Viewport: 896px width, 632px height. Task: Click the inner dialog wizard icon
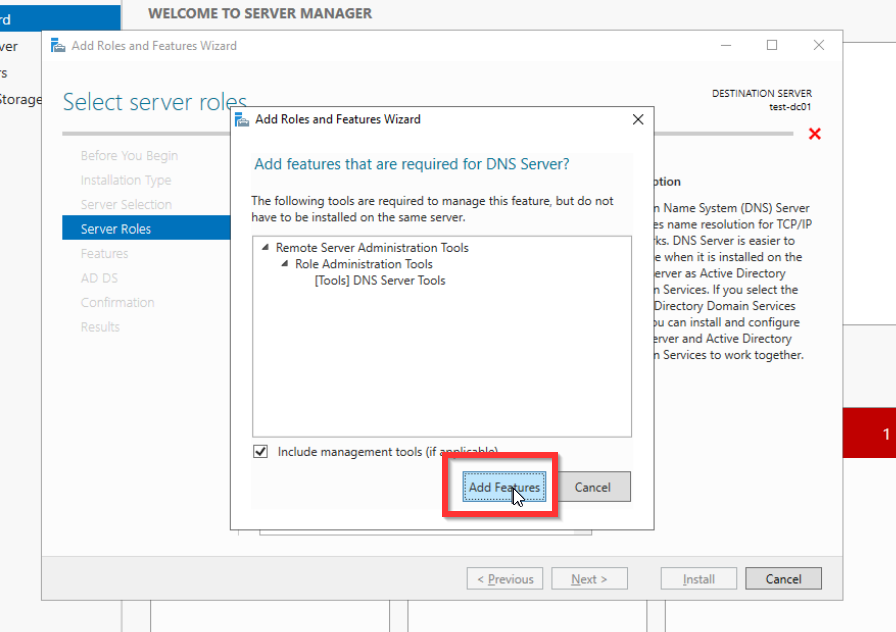(x=242, y=119)
